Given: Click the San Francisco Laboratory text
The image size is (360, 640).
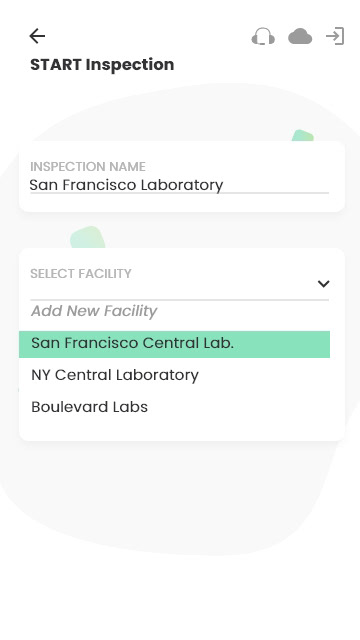Looking at the screenshot, I should [126, 185].
